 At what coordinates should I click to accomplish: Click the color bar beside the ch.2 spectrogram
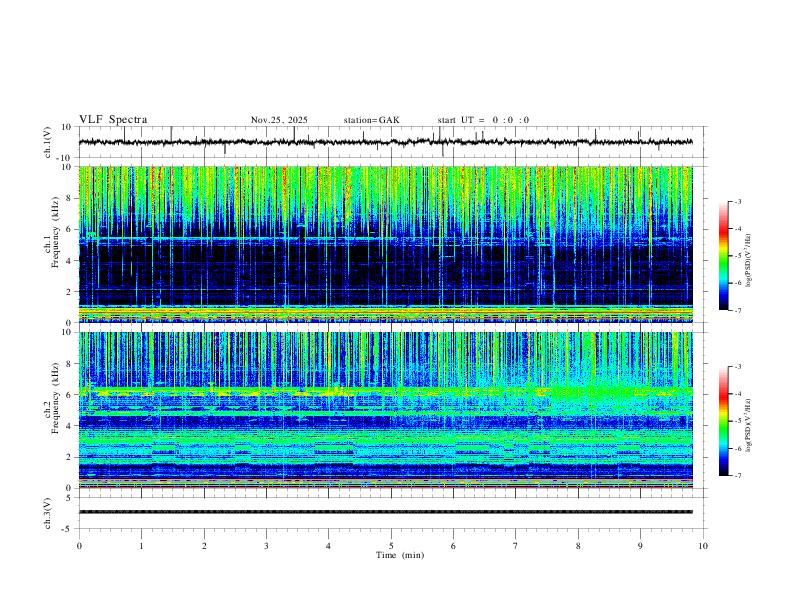point(724,421)
